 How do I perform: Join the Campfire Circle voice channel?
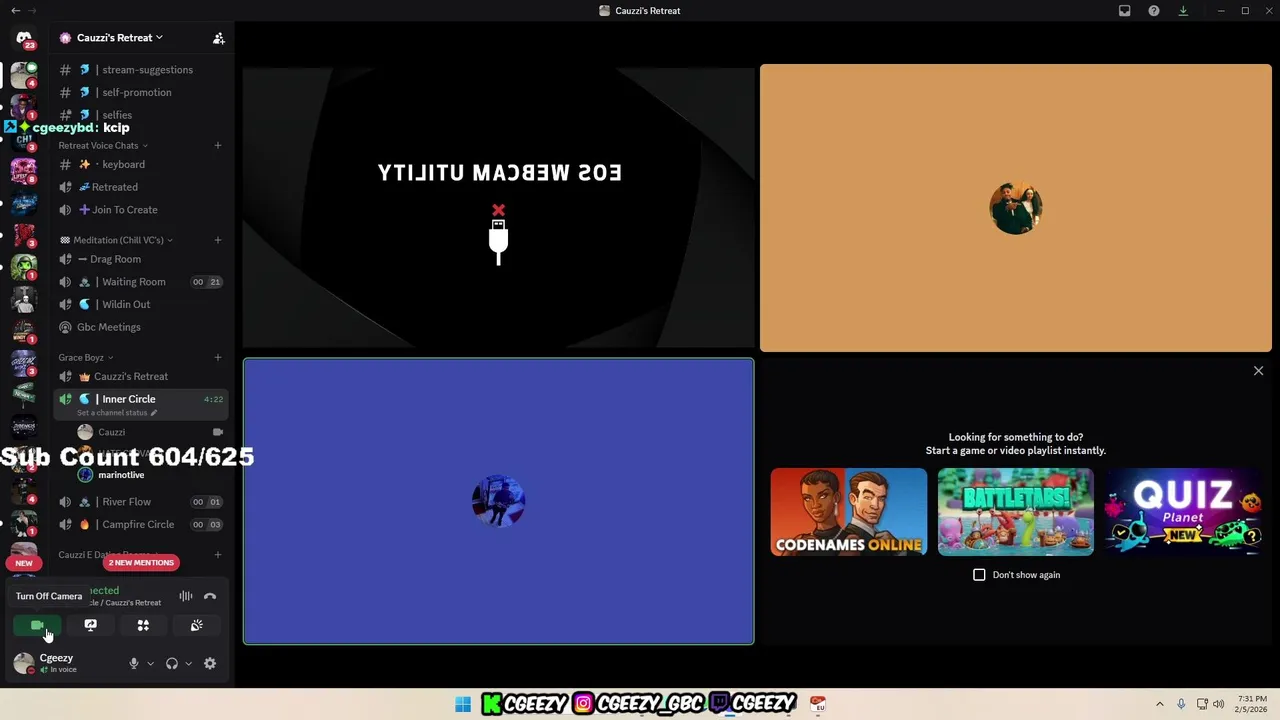(x=140, y=524)
